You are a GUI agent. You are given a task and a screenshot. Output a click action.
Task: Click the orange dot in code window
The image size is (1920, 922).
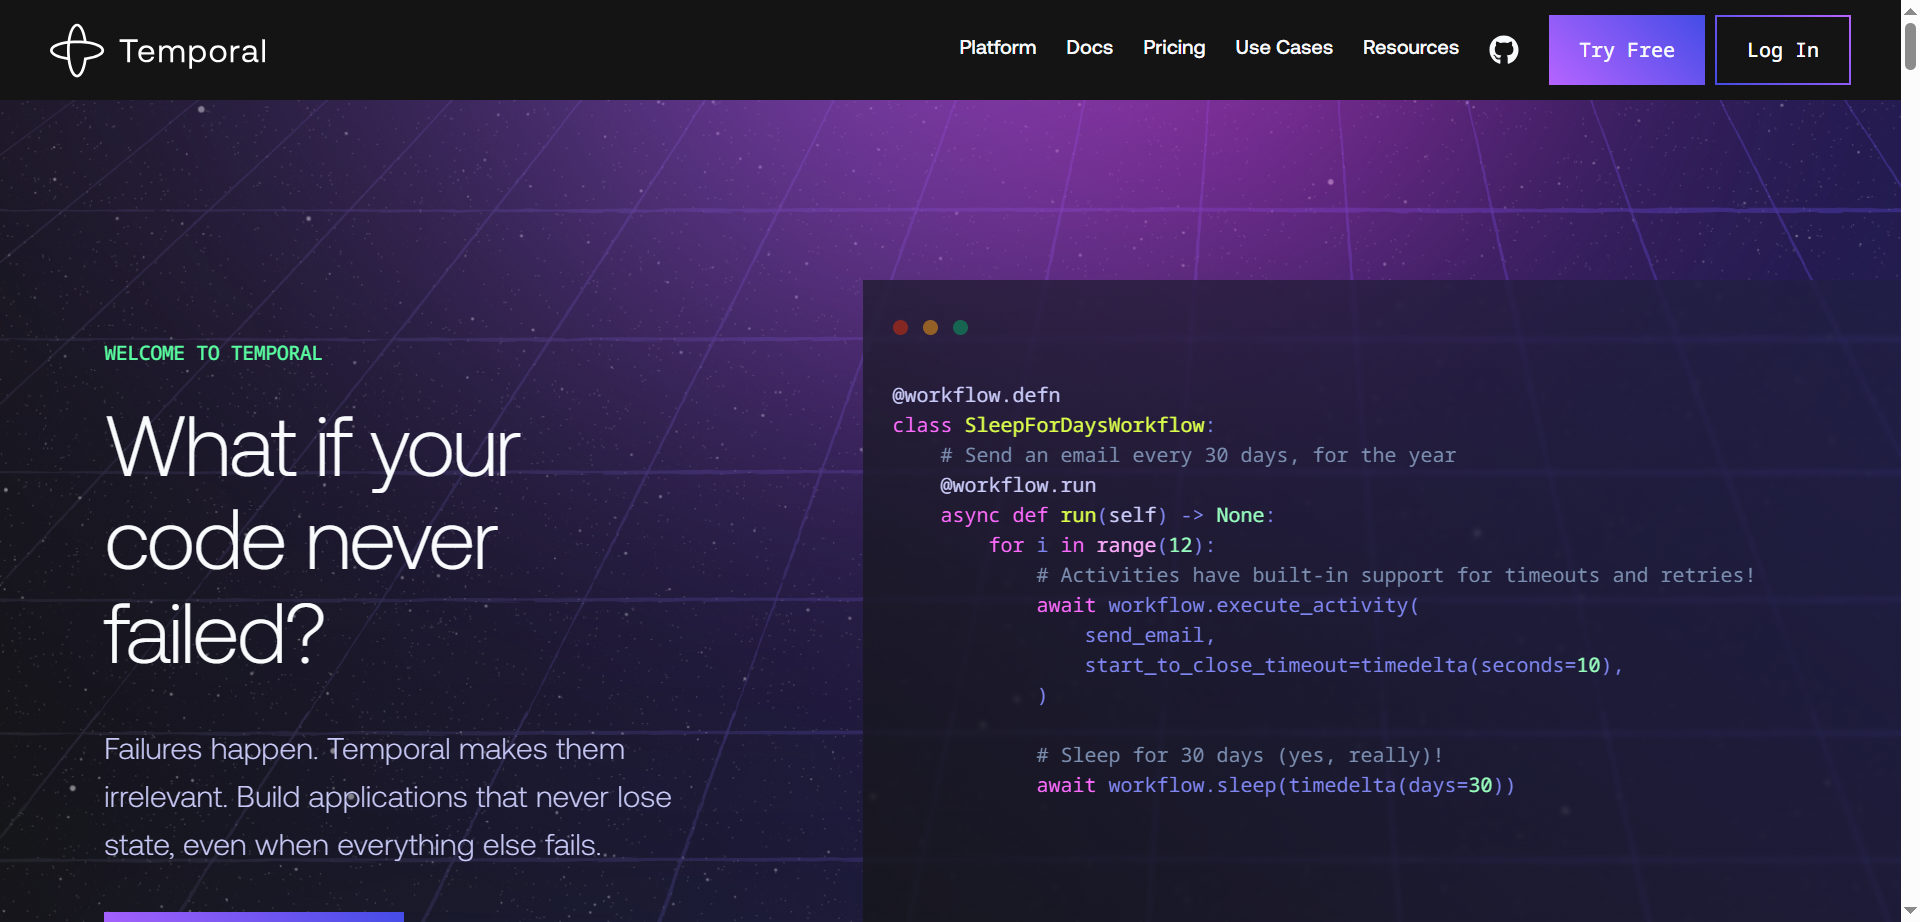click(x=930, y=327)
